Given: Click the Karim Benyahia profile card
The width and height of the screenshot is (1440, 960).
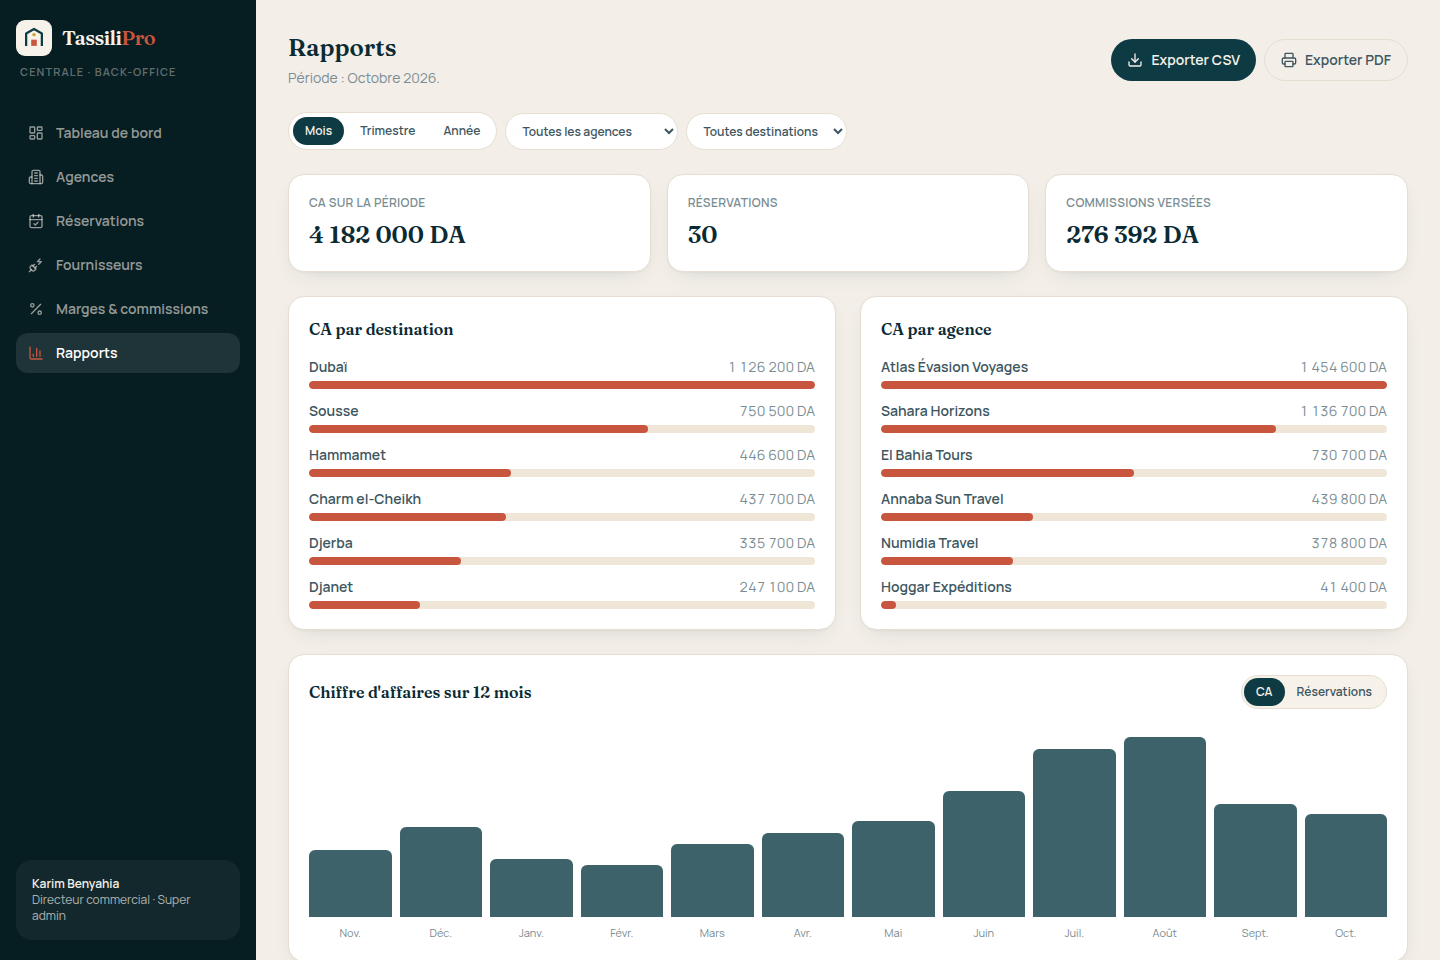Looking at the screenshot, I should 128,900.
